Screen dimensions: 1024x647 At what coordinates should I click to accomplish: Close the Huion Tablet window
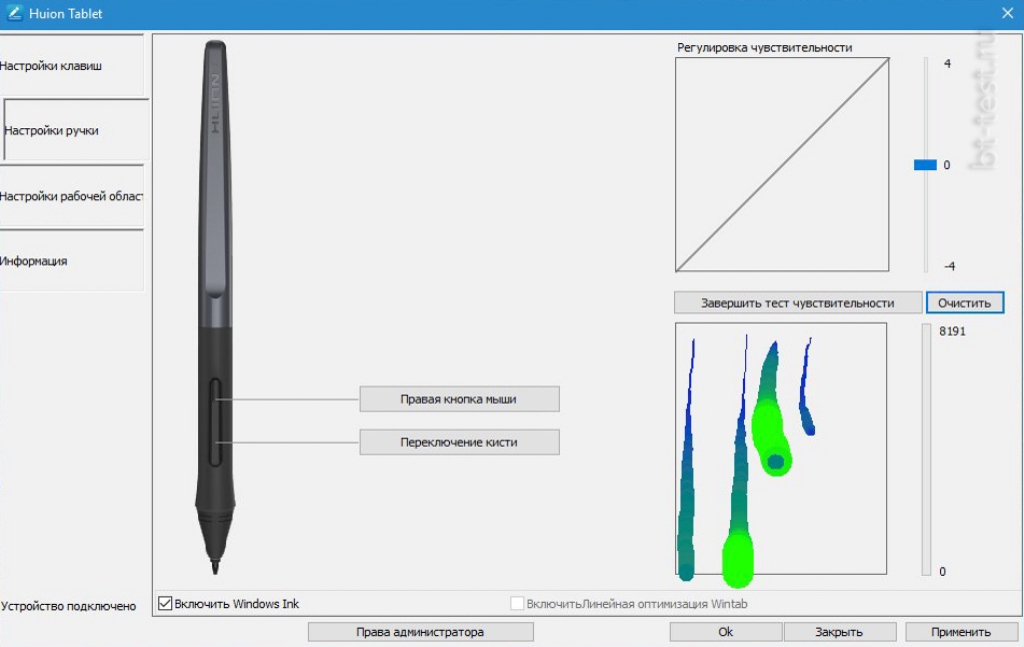pyautogui.click(x=1007, y=13)
